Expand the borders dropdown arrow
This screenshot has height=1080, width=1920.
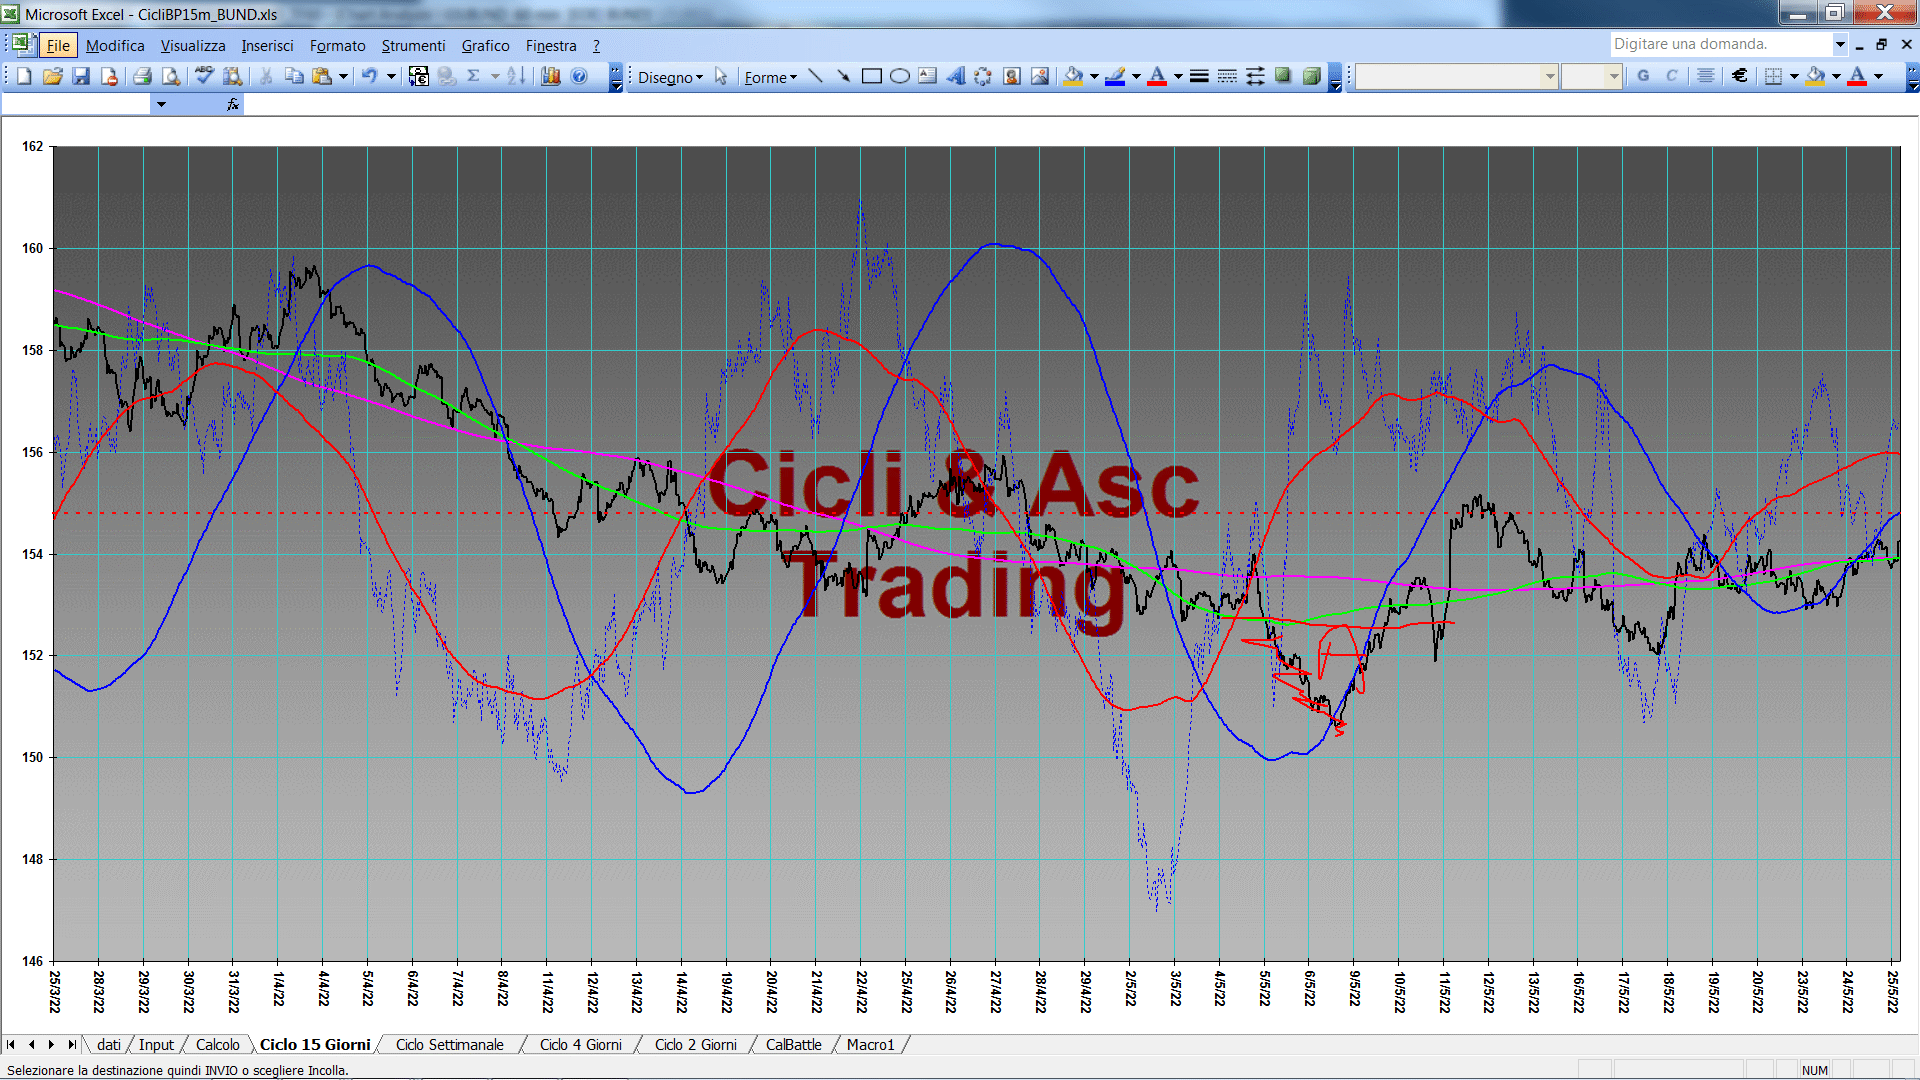tap(1794, 76)
